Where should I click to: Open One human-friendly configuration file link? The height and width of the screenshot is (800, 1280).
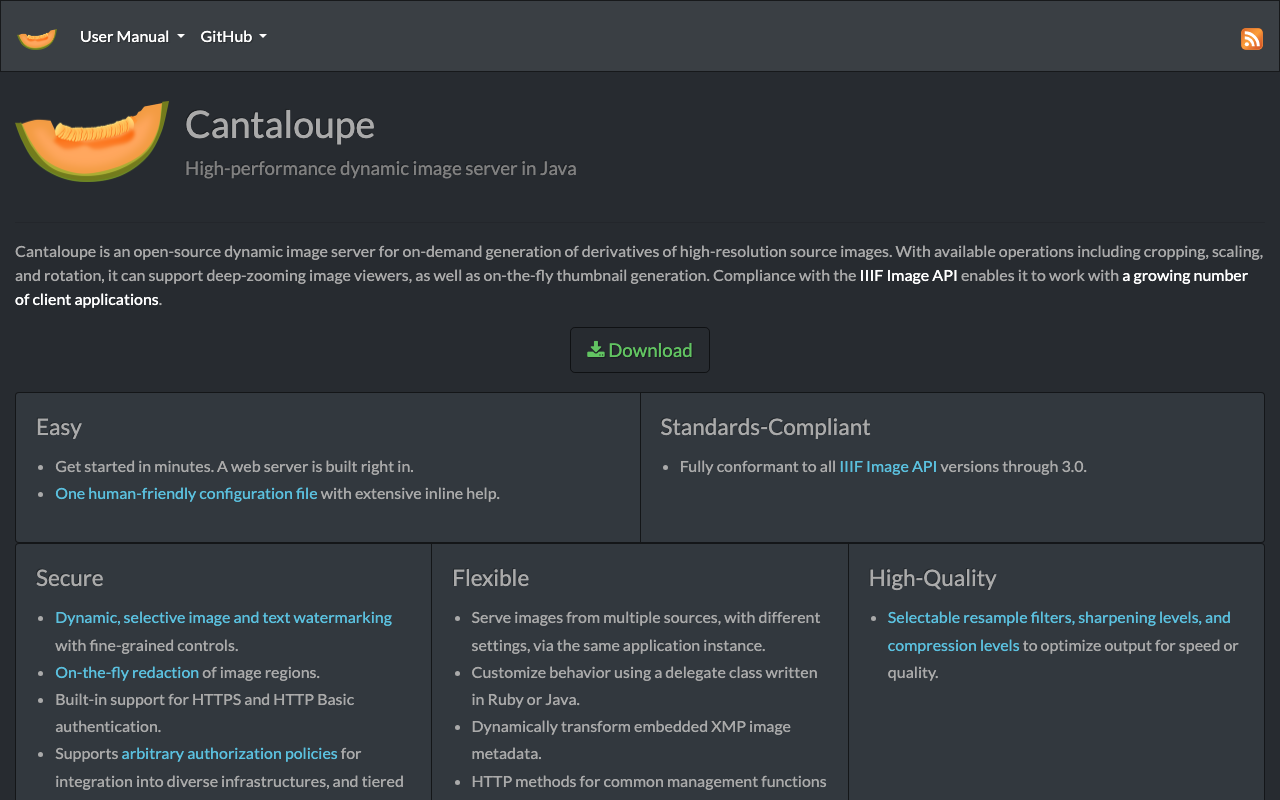[186, 493]
